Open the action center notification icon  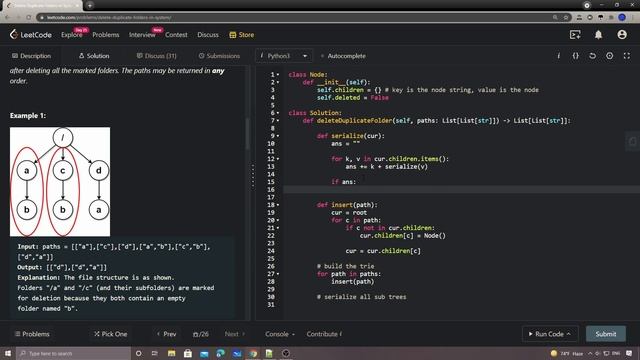[x=629, y=353]
